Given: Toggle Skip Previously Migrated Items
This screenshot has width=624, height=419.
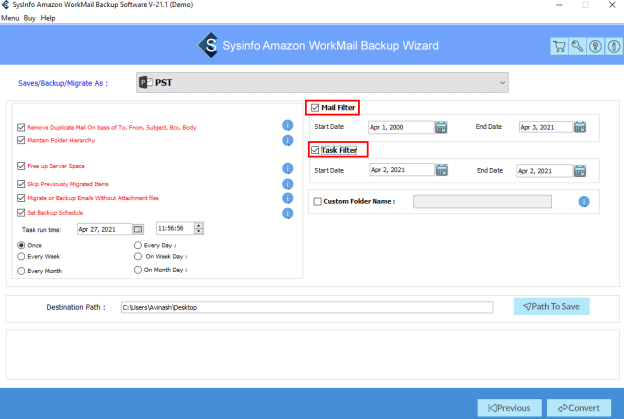Looking at the screenshot, I should click(21, 184).
